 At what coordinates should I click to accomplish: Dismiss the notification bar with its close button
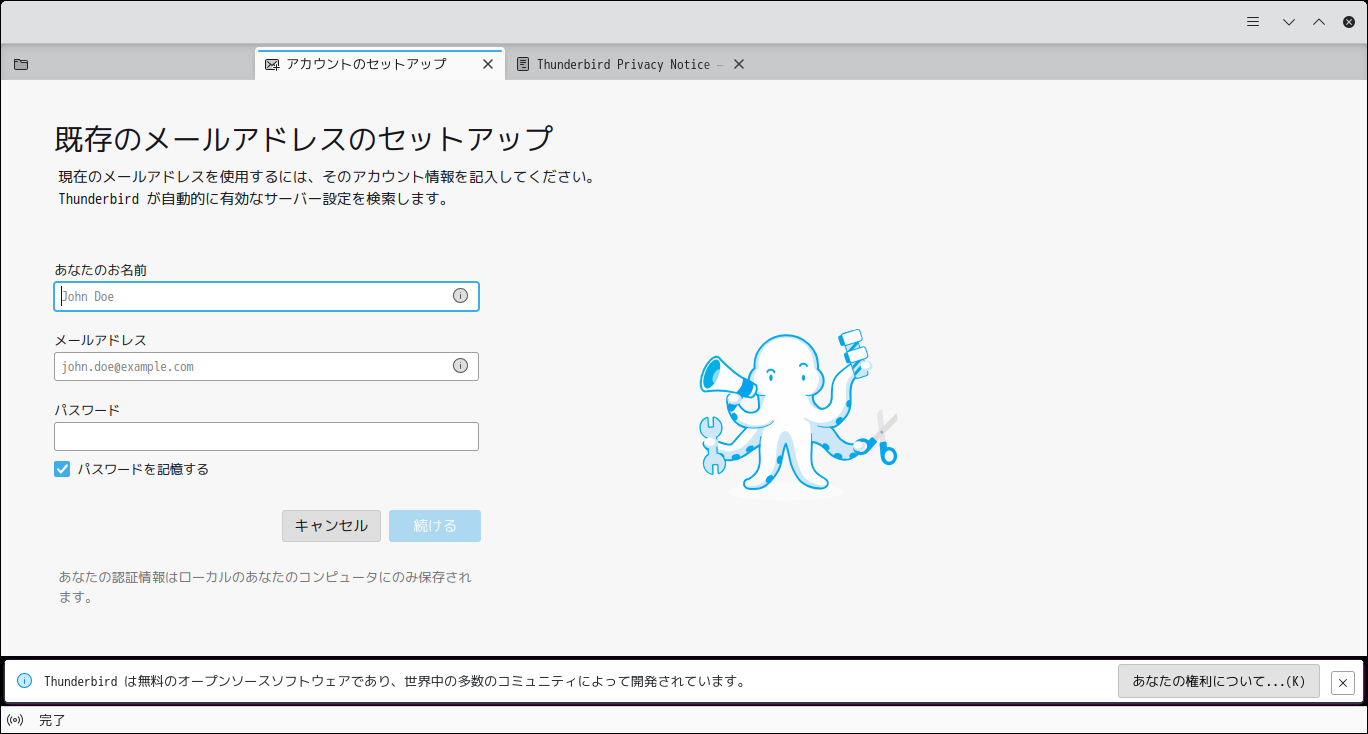point(1343,681)
